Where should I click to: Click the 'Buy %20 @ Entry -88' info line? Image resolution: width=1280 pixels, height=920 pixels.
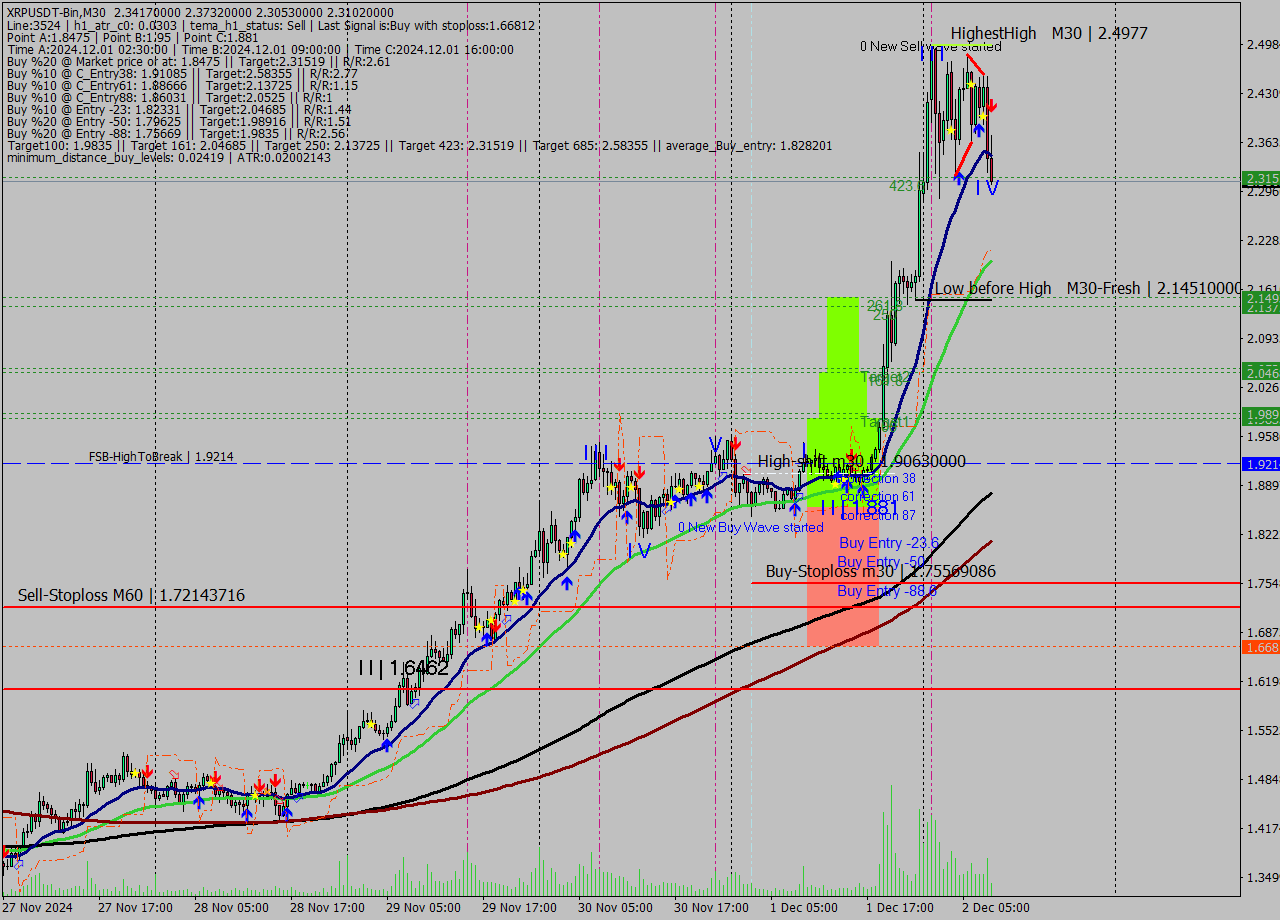[x=177, y=133]
